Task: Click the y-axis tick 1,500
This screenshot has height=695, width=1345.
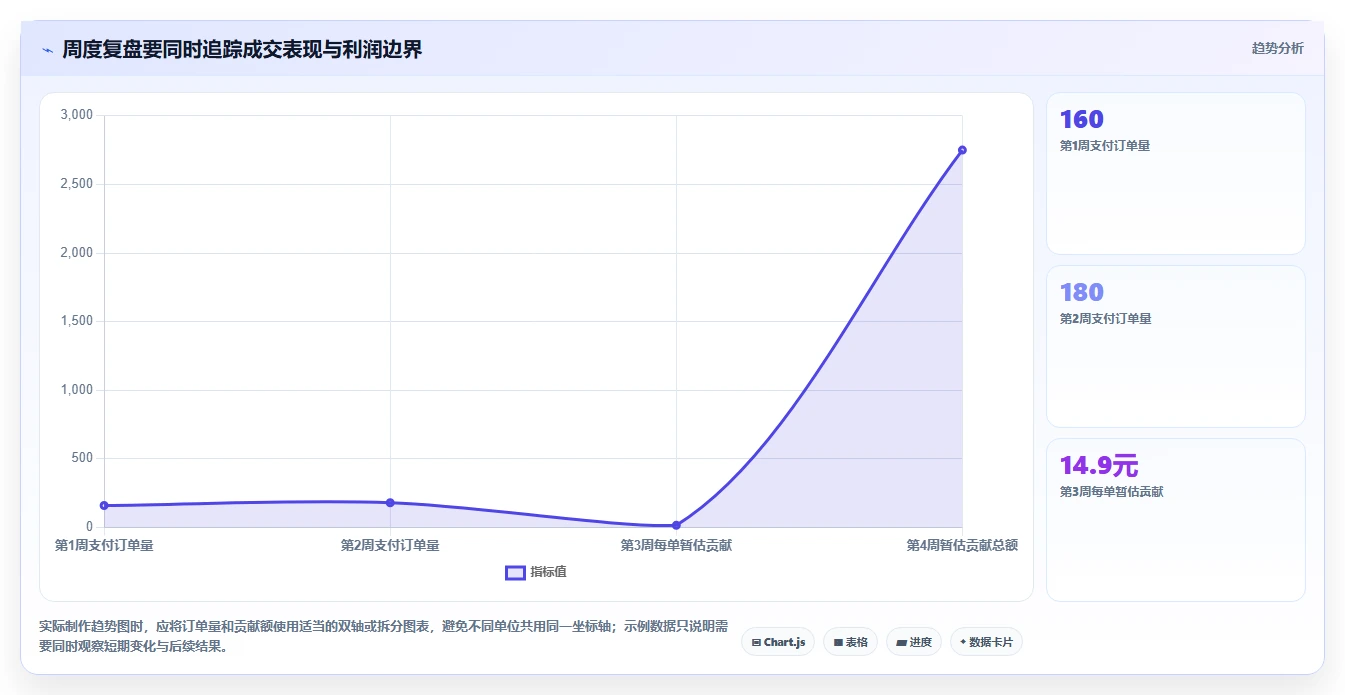Action: [76, 321]
